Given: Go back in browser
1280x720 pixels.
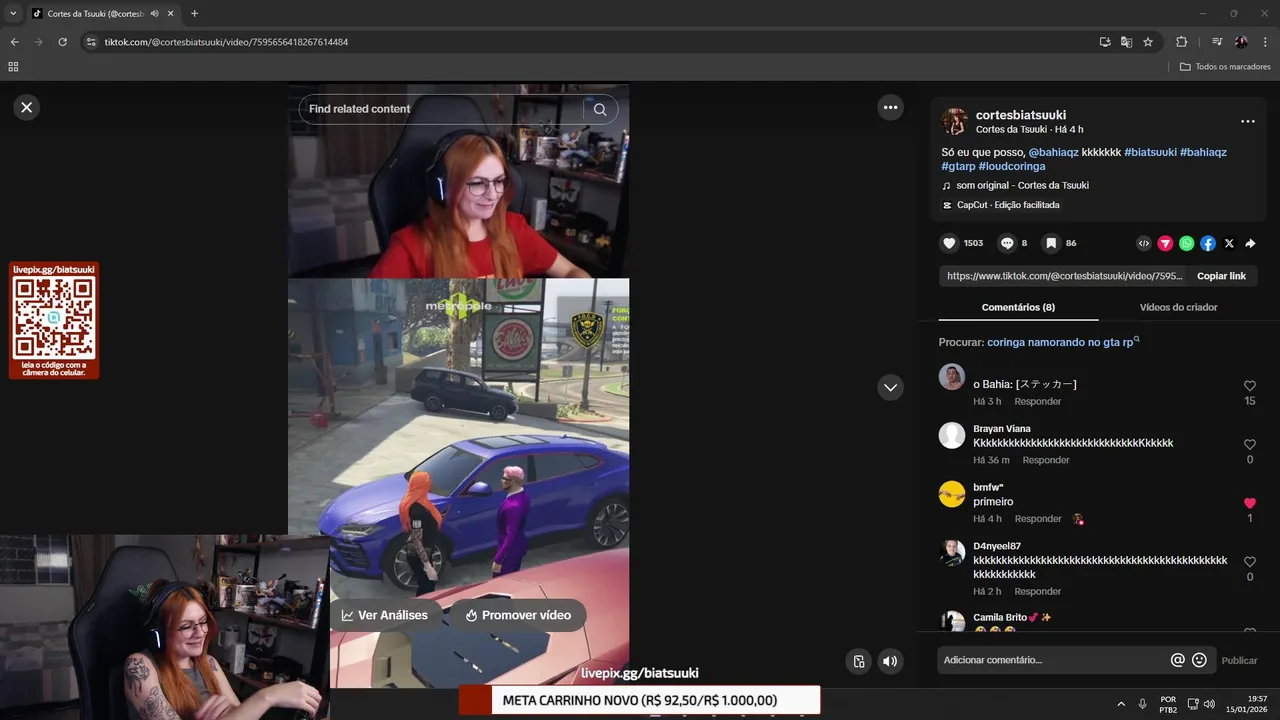Looking at the screenshot, I should click(14, 42).
